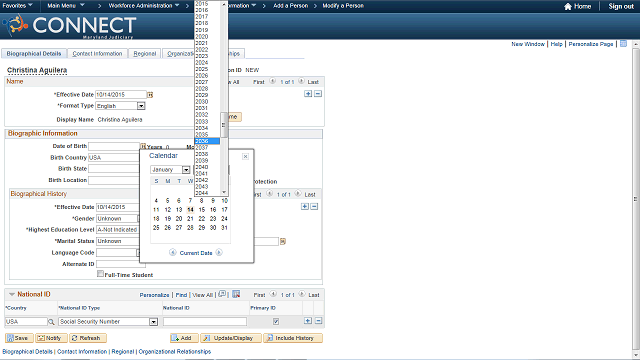Click Date of Birth input field
Screen dimensions: 640x360
(x=114, y=146)
